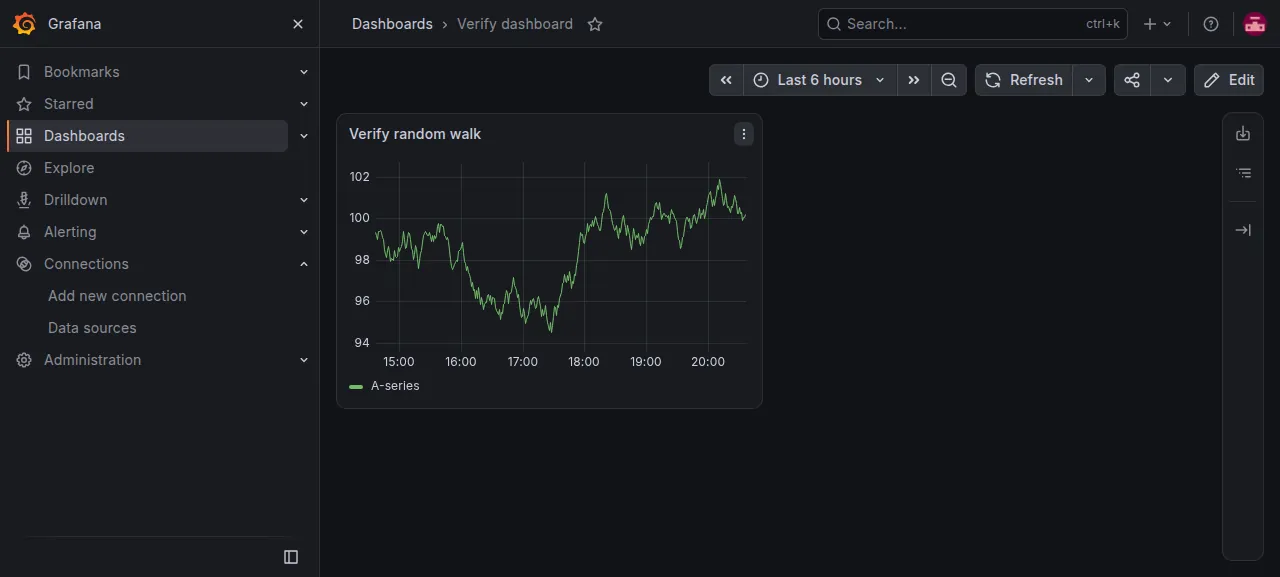Image resolution: width=1280 pixels, height=577 pixels.
Task: Expand the Administration section chevron
Action: (304, 360)
